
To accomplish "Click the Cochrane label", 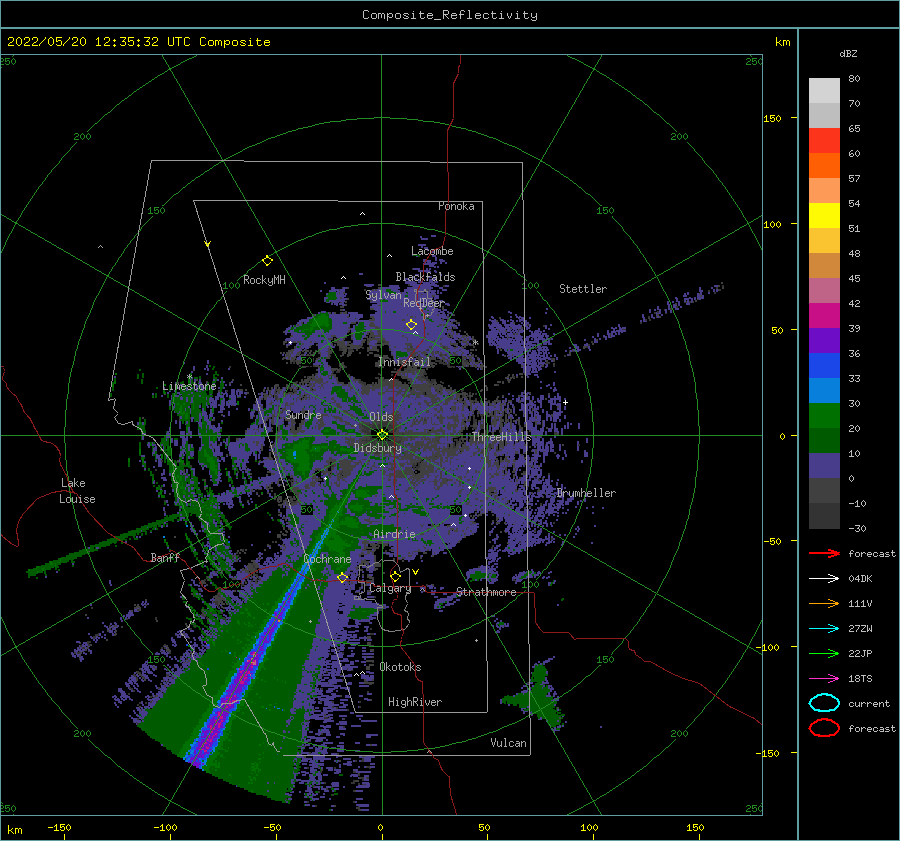I will tap(327, 559).
